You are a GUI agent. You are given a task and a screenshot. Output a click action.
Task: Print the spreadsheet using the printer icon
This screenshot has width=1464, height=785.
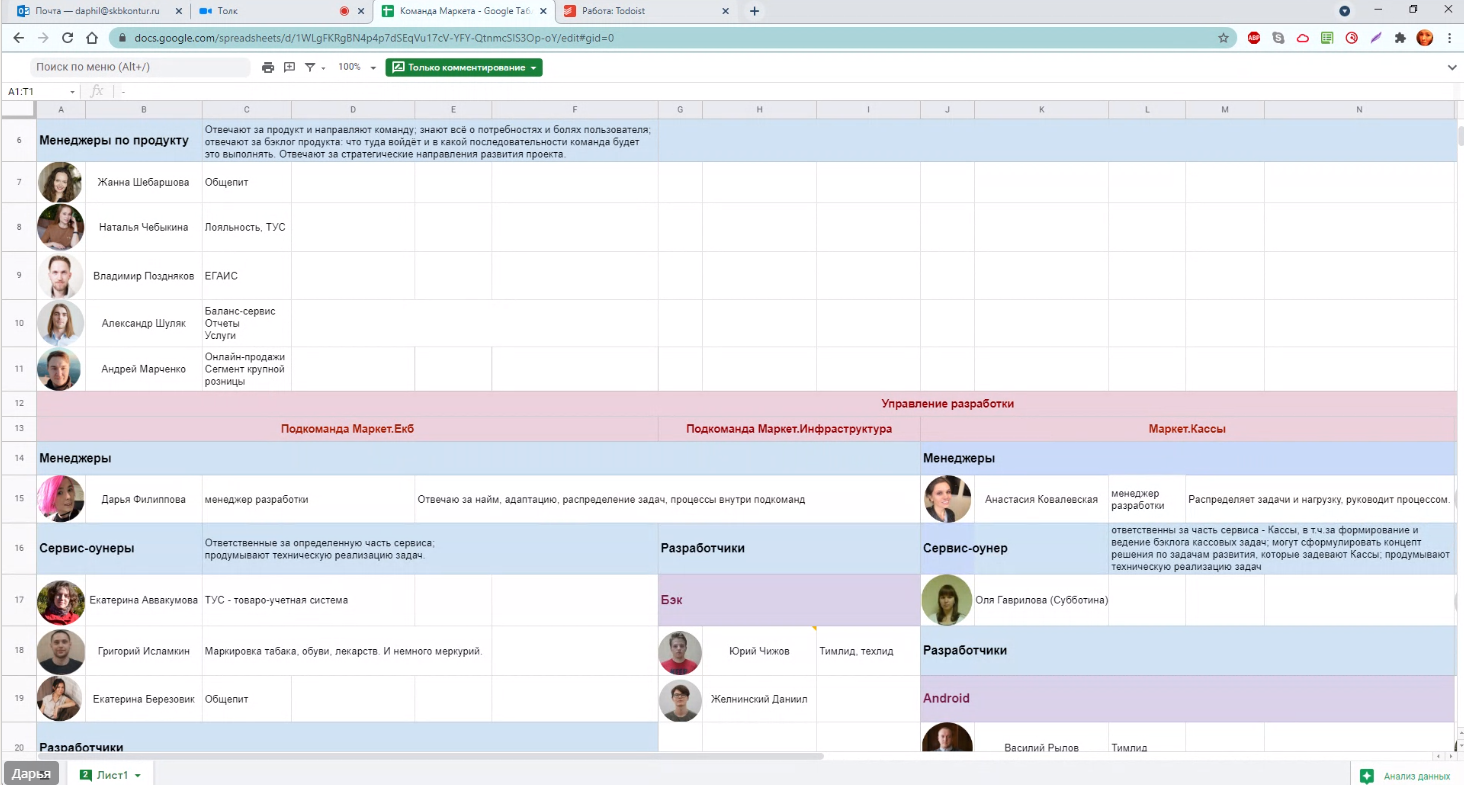tap(267, 67)
